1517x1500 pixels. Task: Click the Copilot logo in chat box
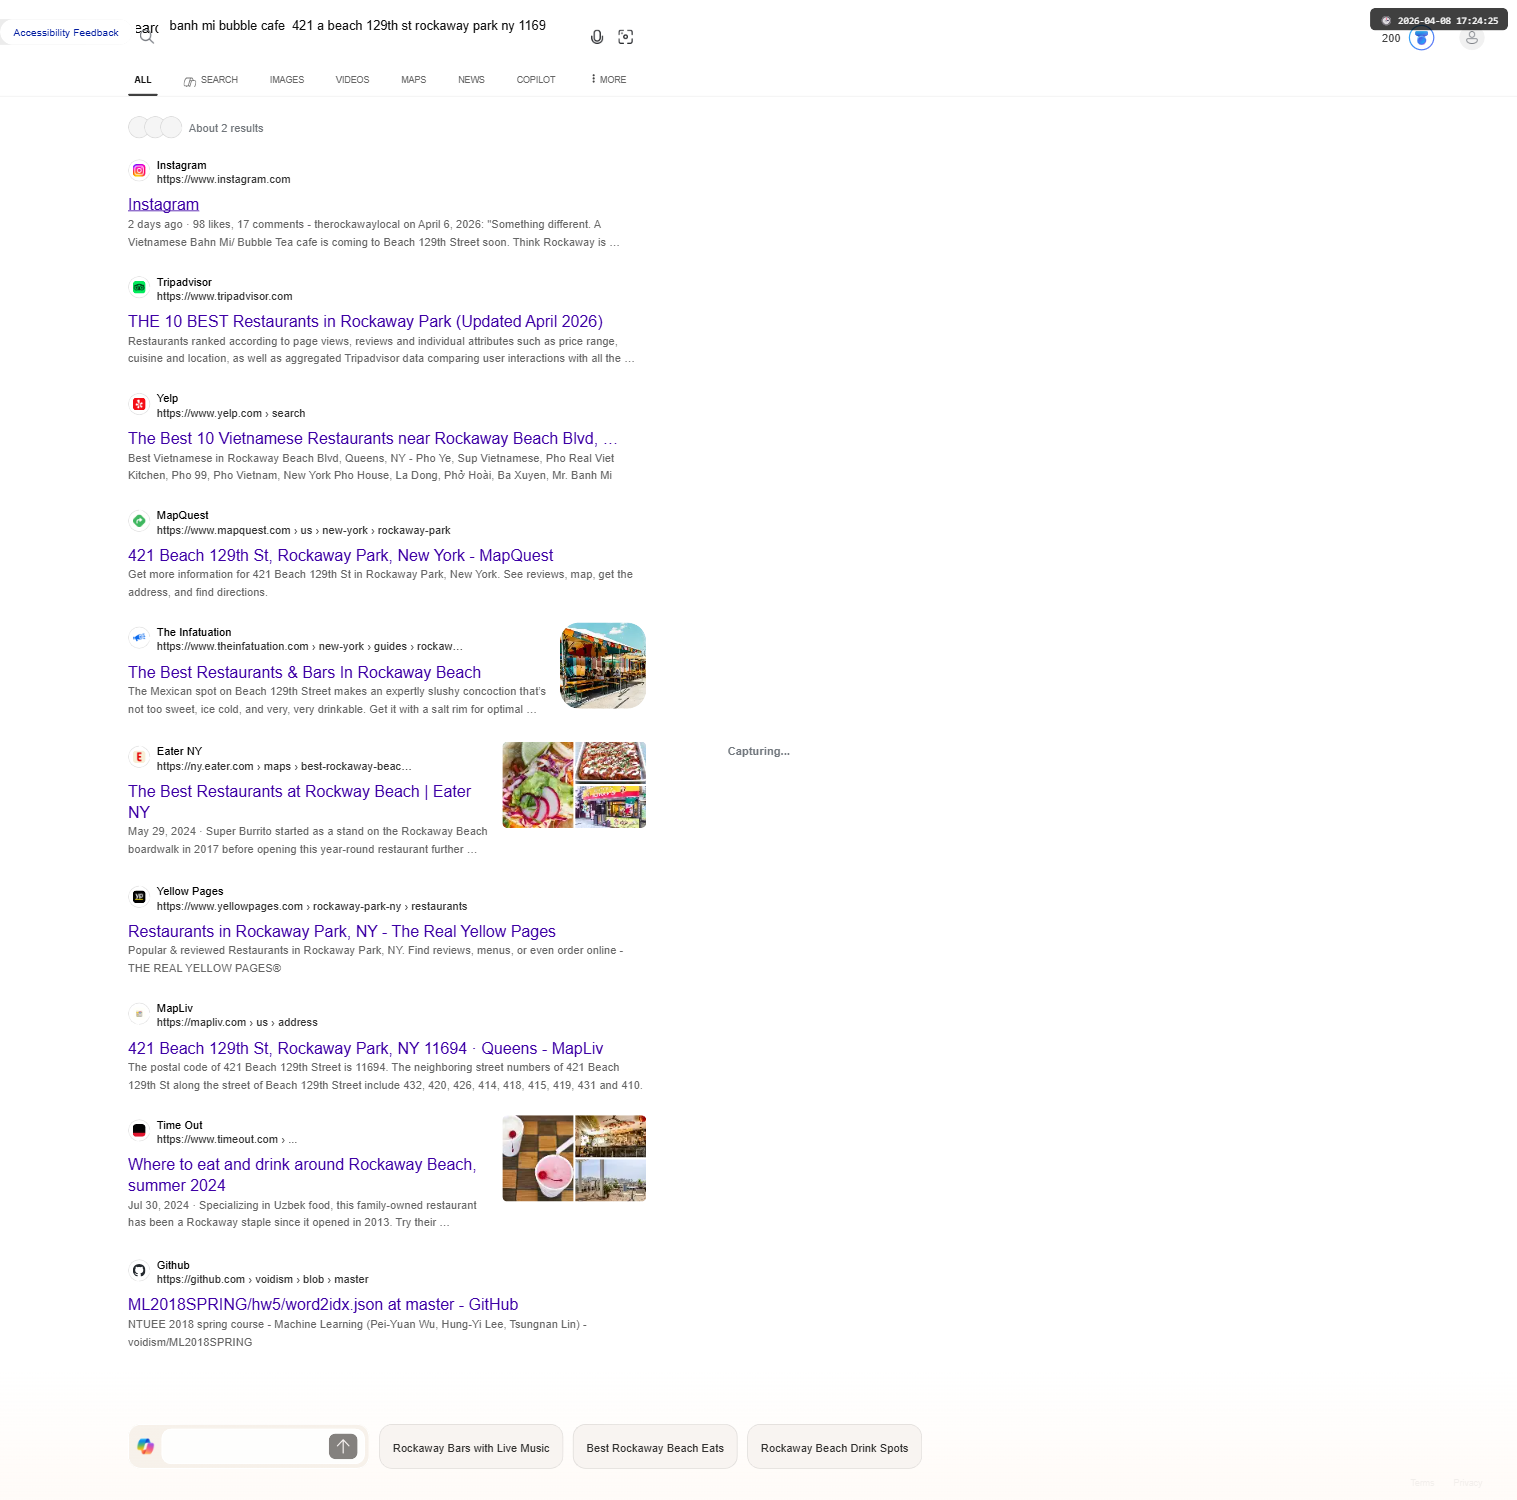[146, 1447]
